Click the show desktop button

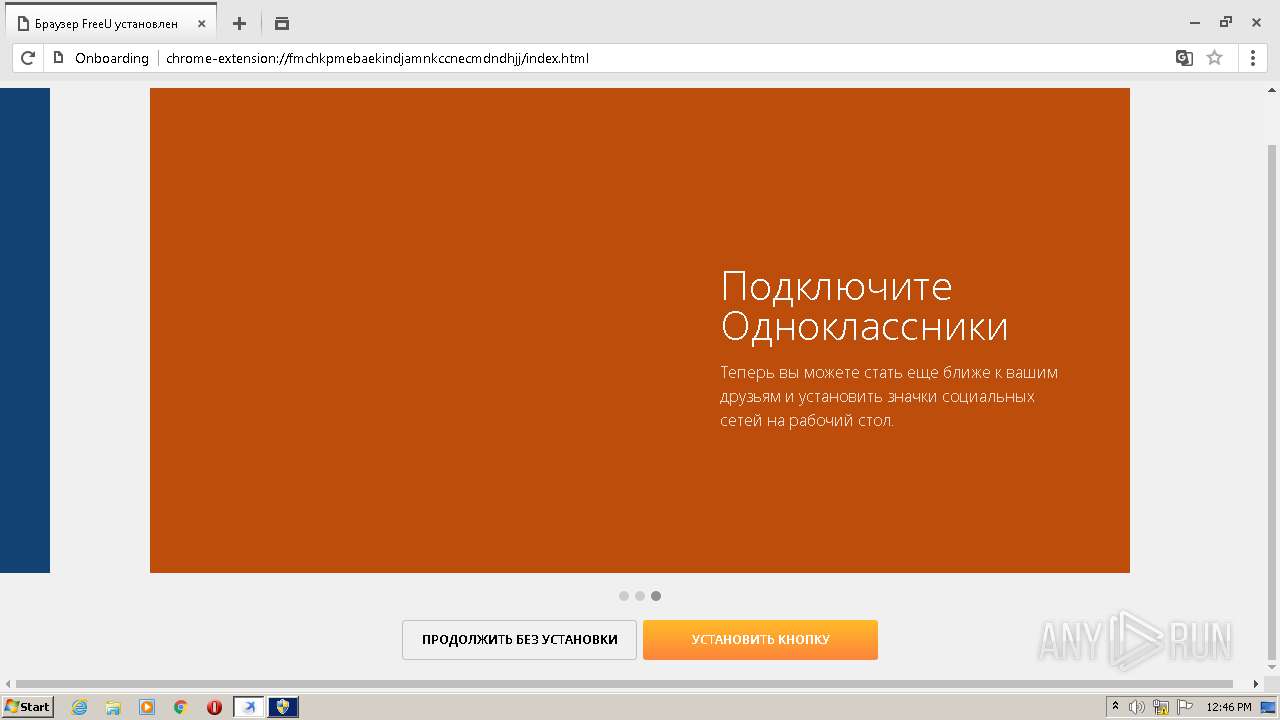[x=1269, y=707]
